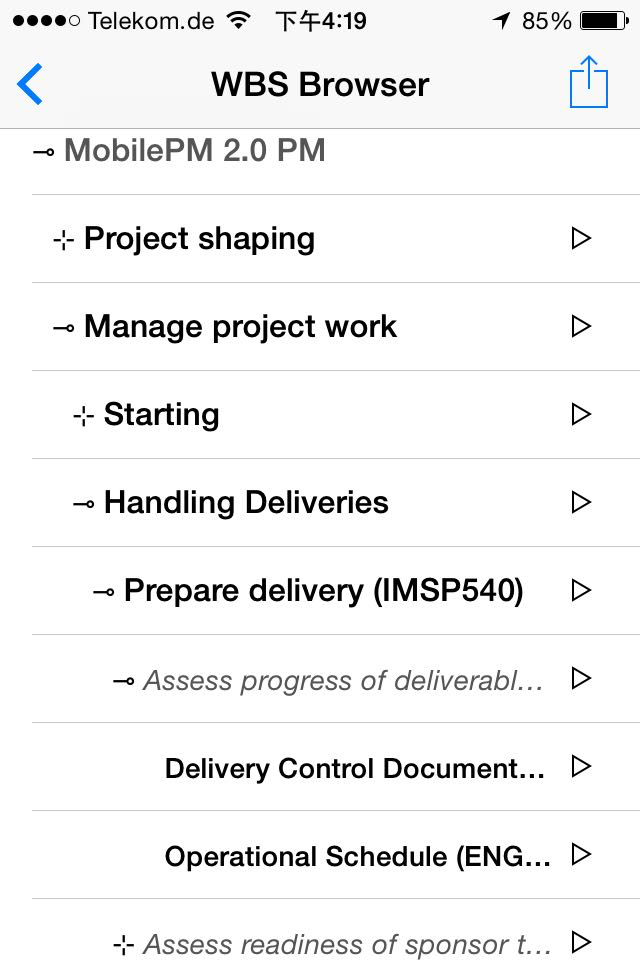The image size is (640, 960).
Task: Tap the blue back arrow
Action: pyautogui.click(x=31, y=84)
